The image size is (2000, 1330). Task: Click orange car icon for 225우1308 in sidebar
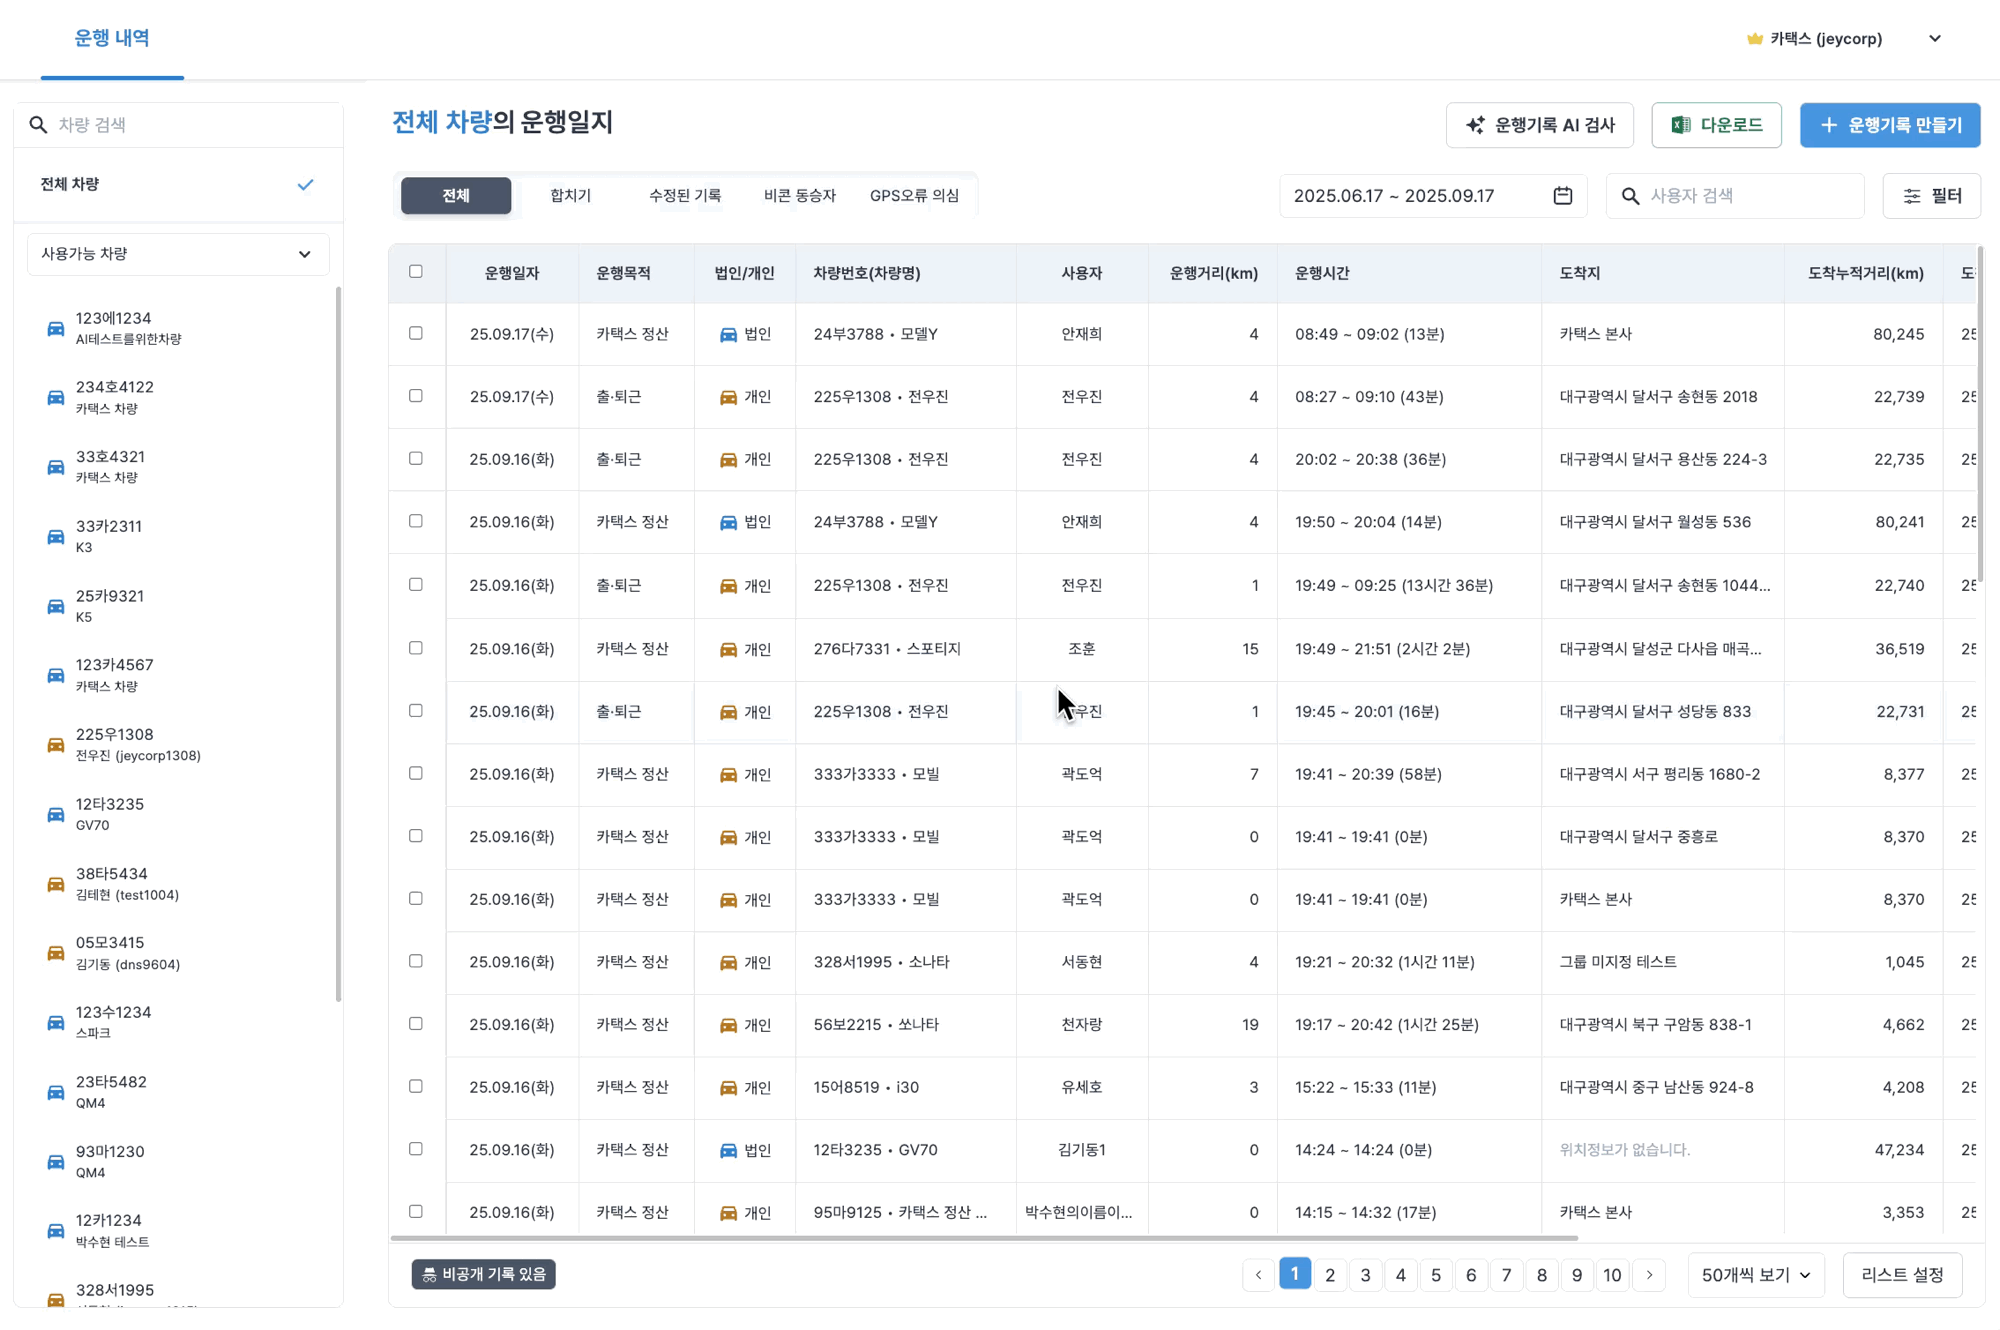pyautogui.click(x=56, y=745)
